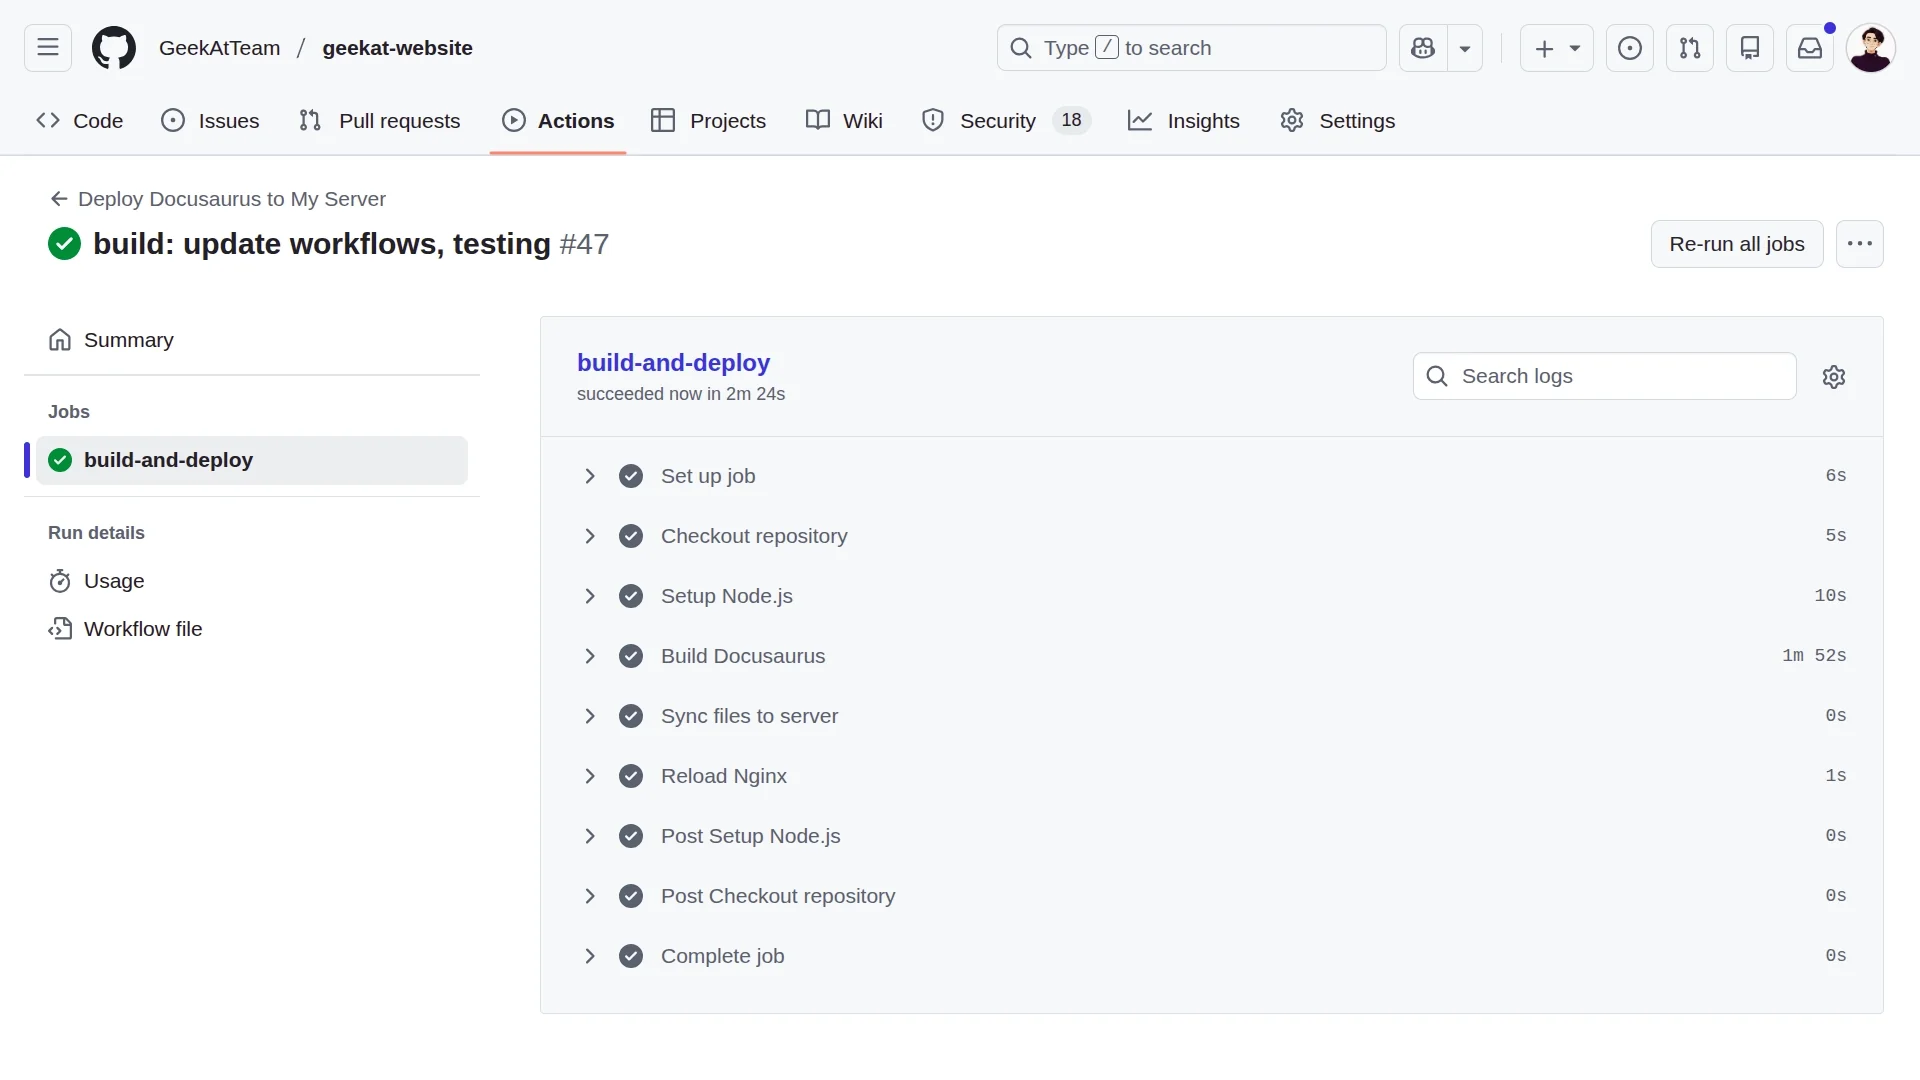Switch to the Security tab
Viewport: 1920px width, 1080px height.
tap(997, 121)
